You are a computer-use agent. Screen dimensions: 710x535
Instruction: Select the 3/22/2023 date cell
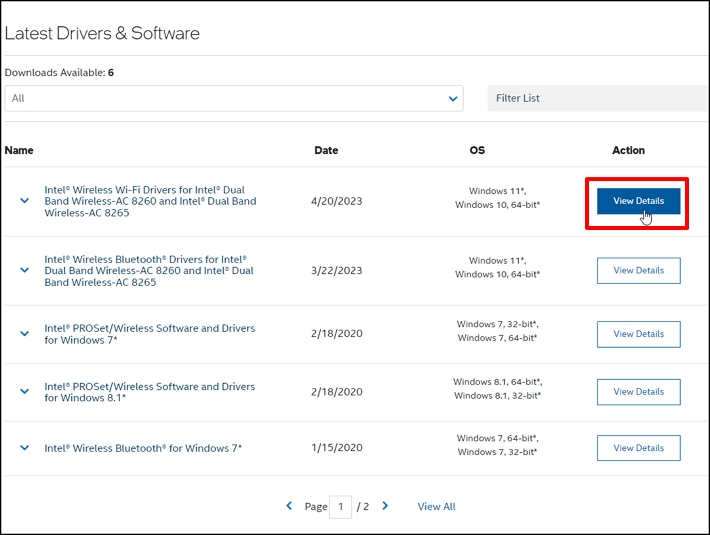point(336,271)
